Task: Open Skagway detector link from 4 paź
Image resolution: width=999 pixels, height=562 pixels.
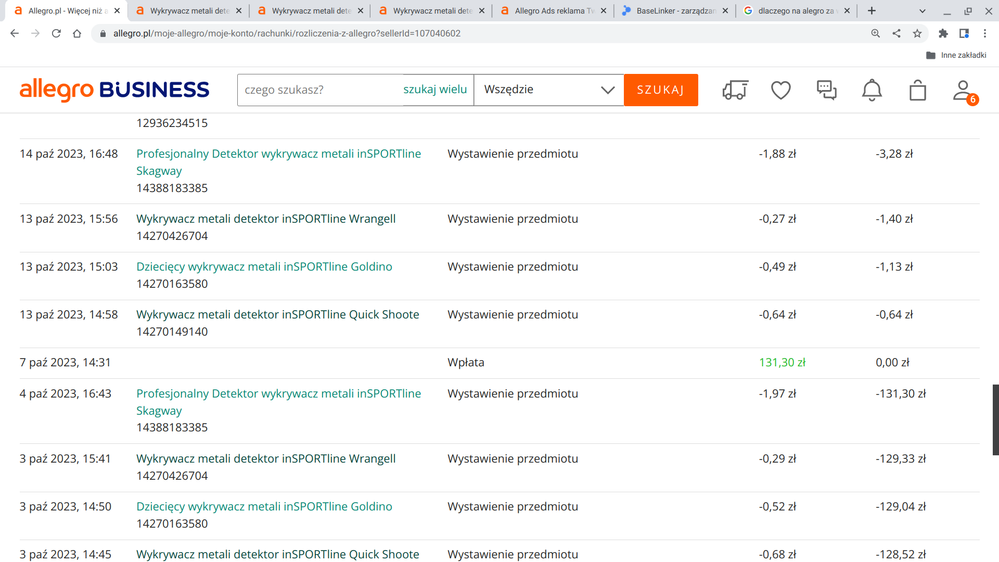Action: point(278,402)
